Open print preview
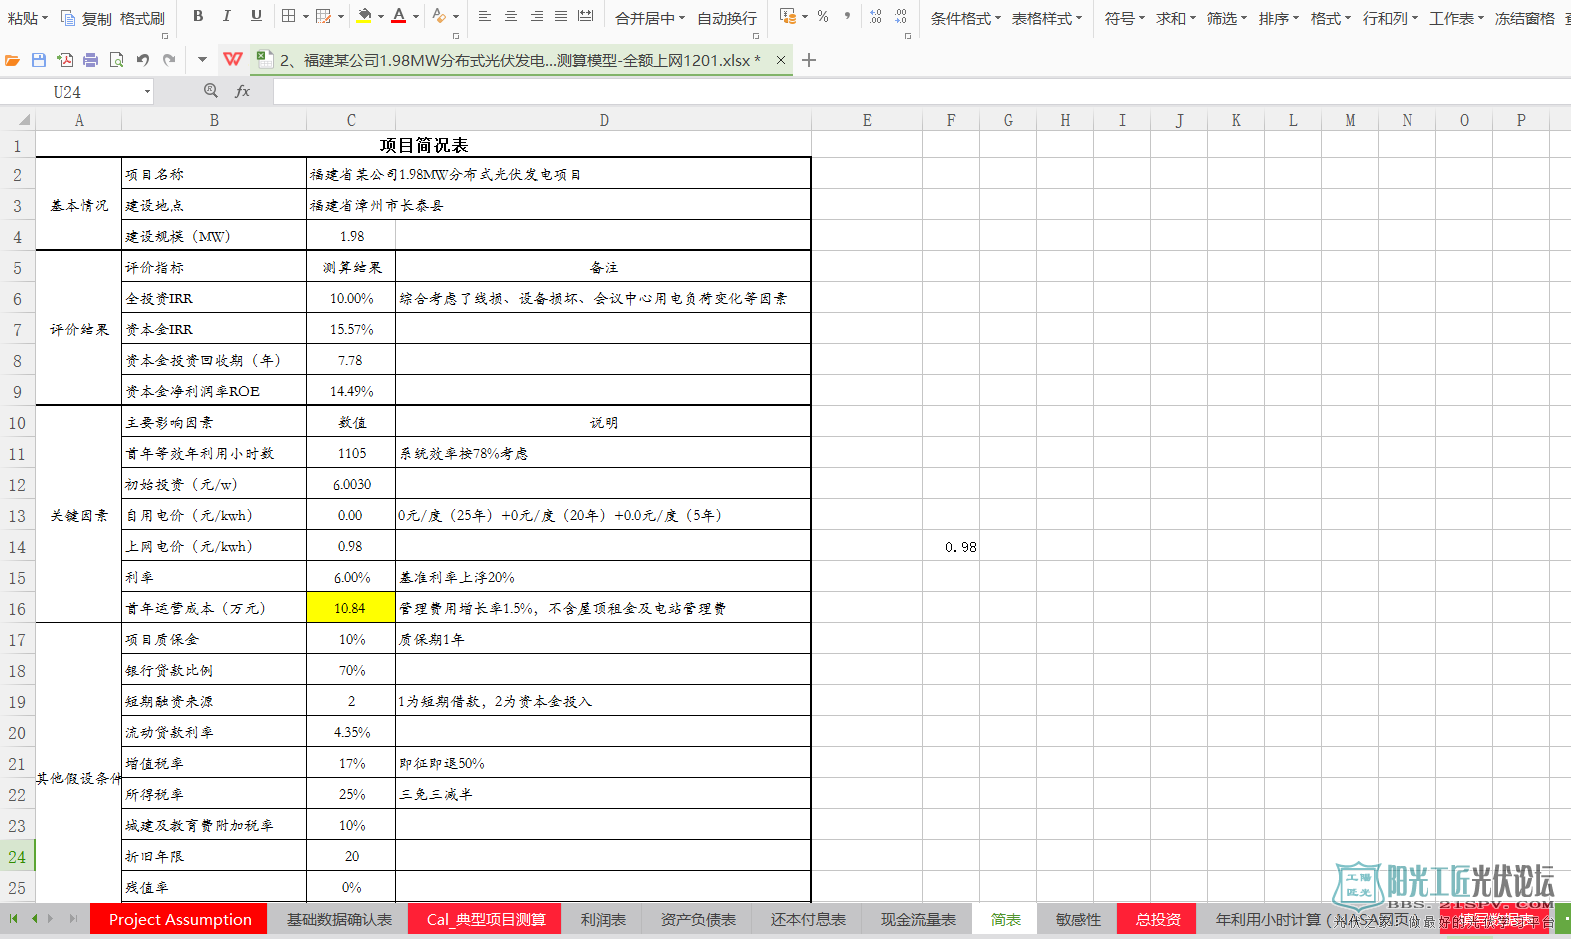The width and height of the screenshot is (1571, 939). point(117,60)
